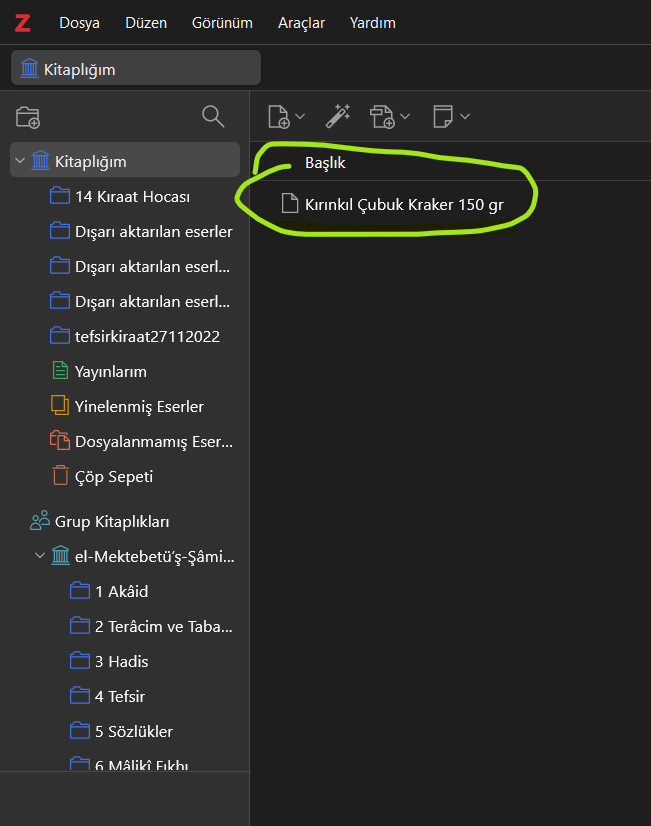
Task: Open the Dosya menu
Action: [x=80, y=23]
